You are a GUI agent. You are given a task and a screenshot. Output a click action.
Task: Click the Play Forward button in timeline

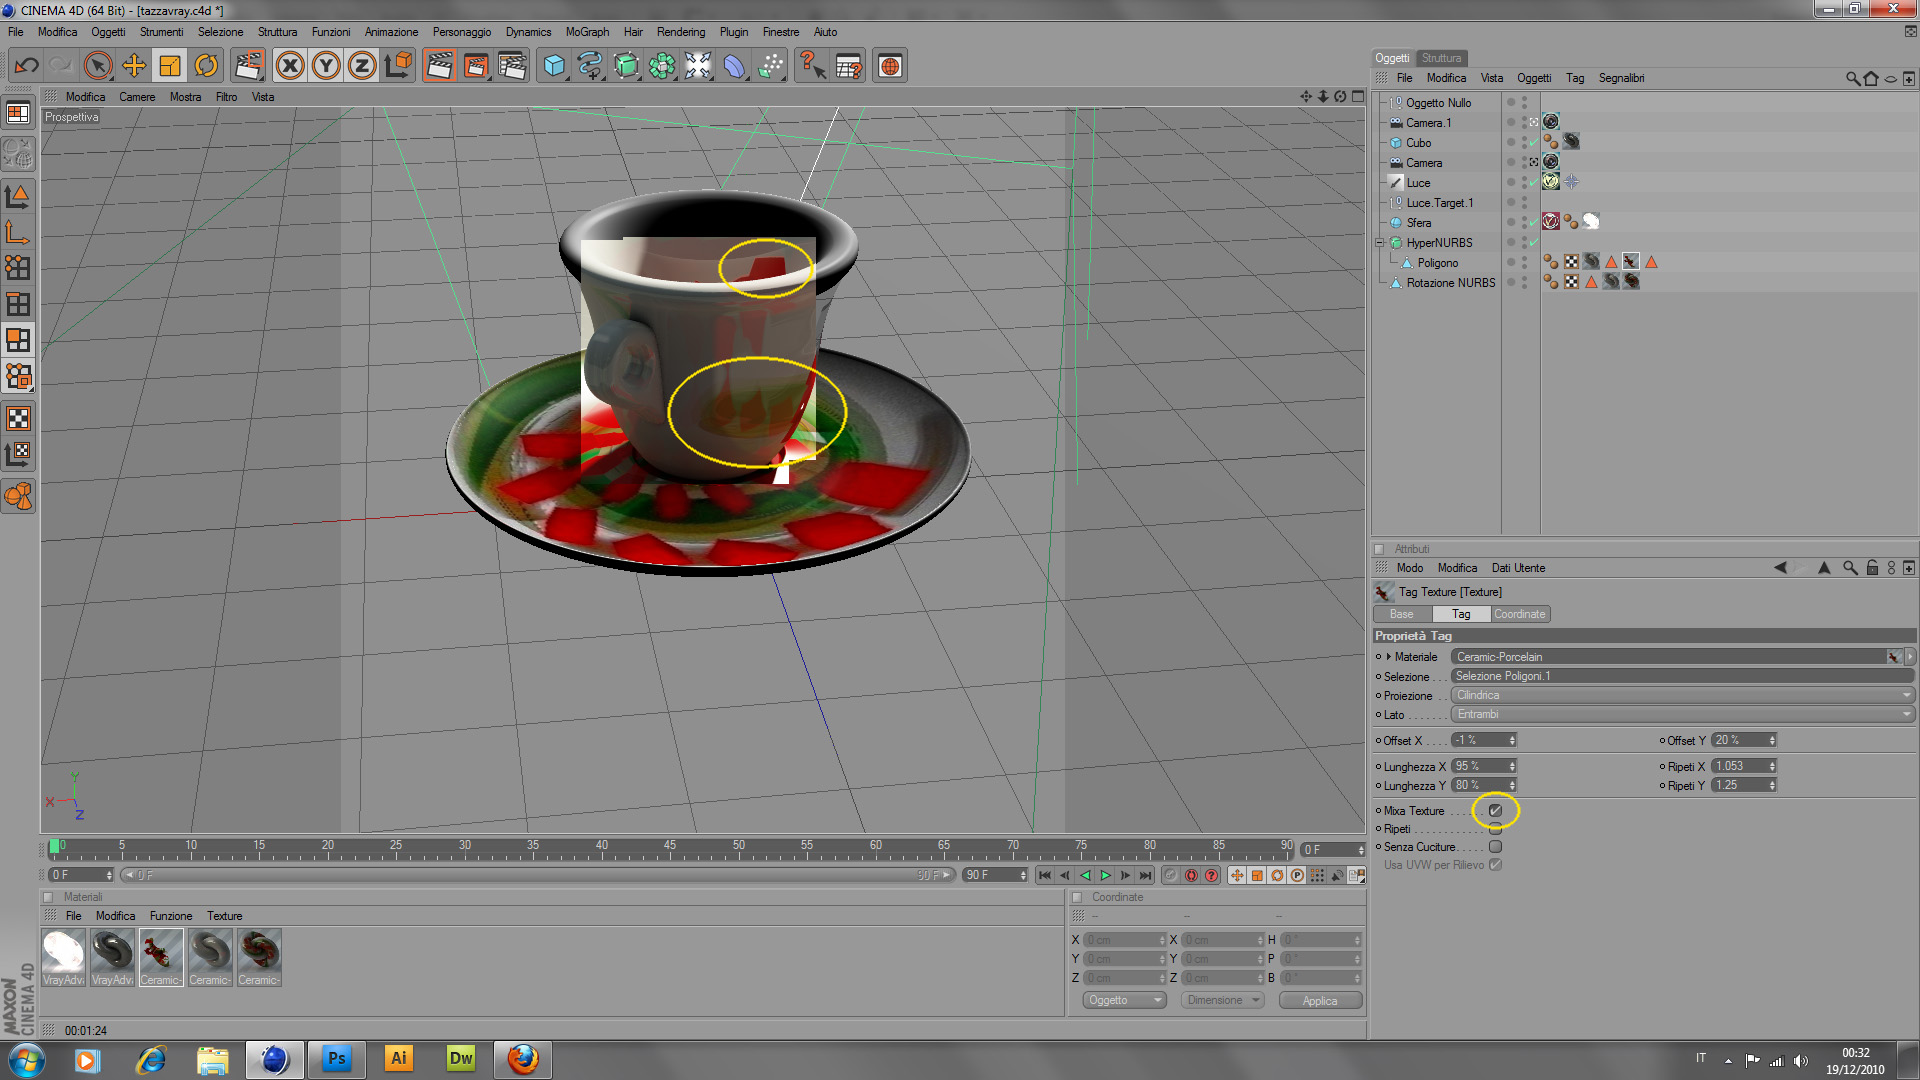1105,875
